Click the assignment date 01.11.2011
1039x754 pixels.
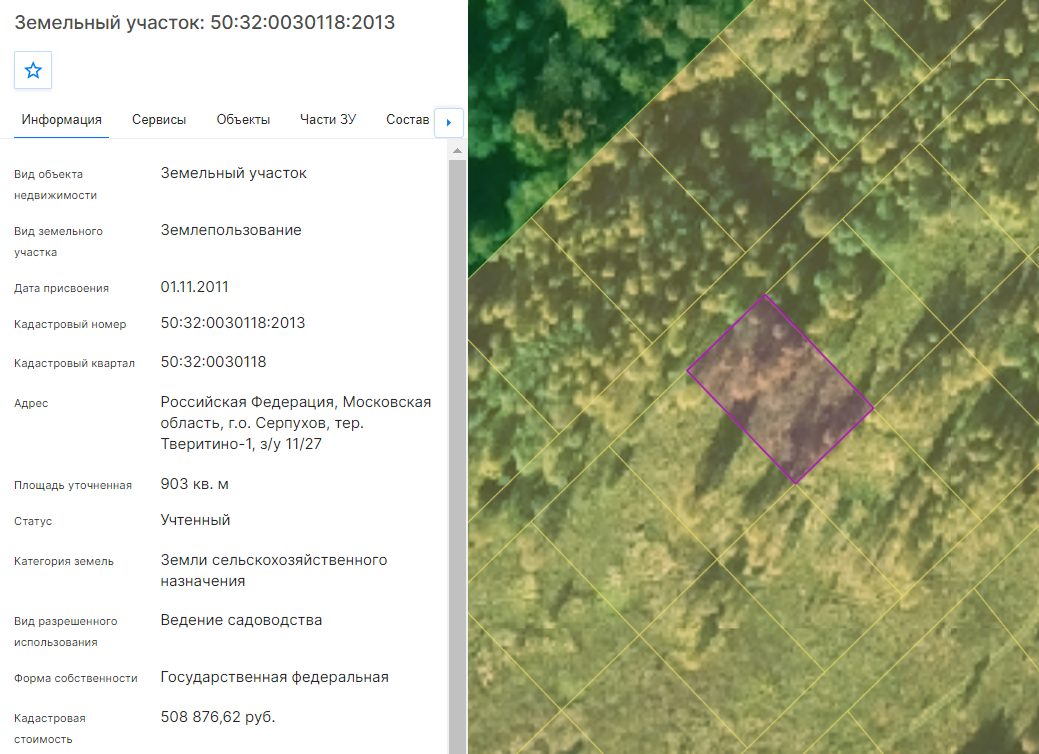point(194,287)
